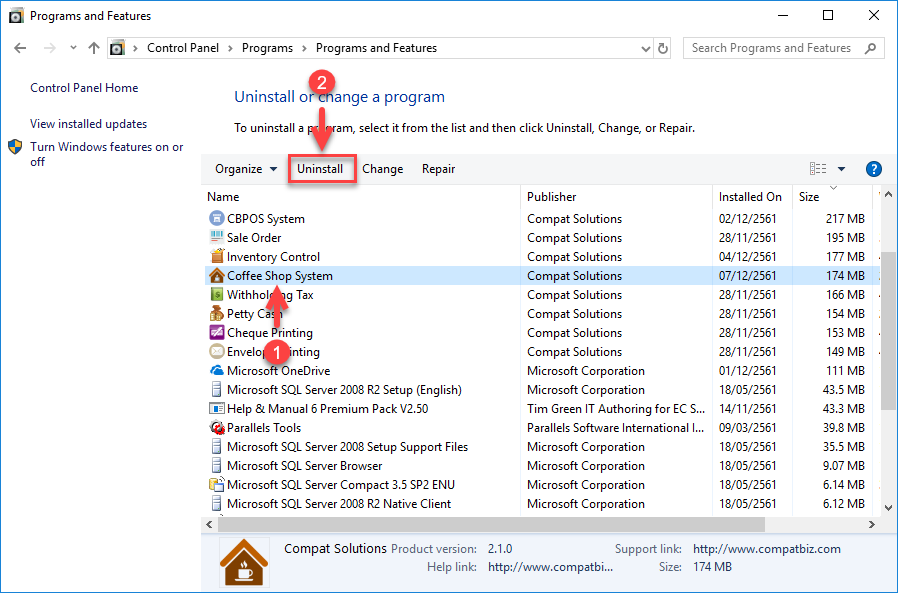Click the CBPOS System program icon

coord(216,218)
